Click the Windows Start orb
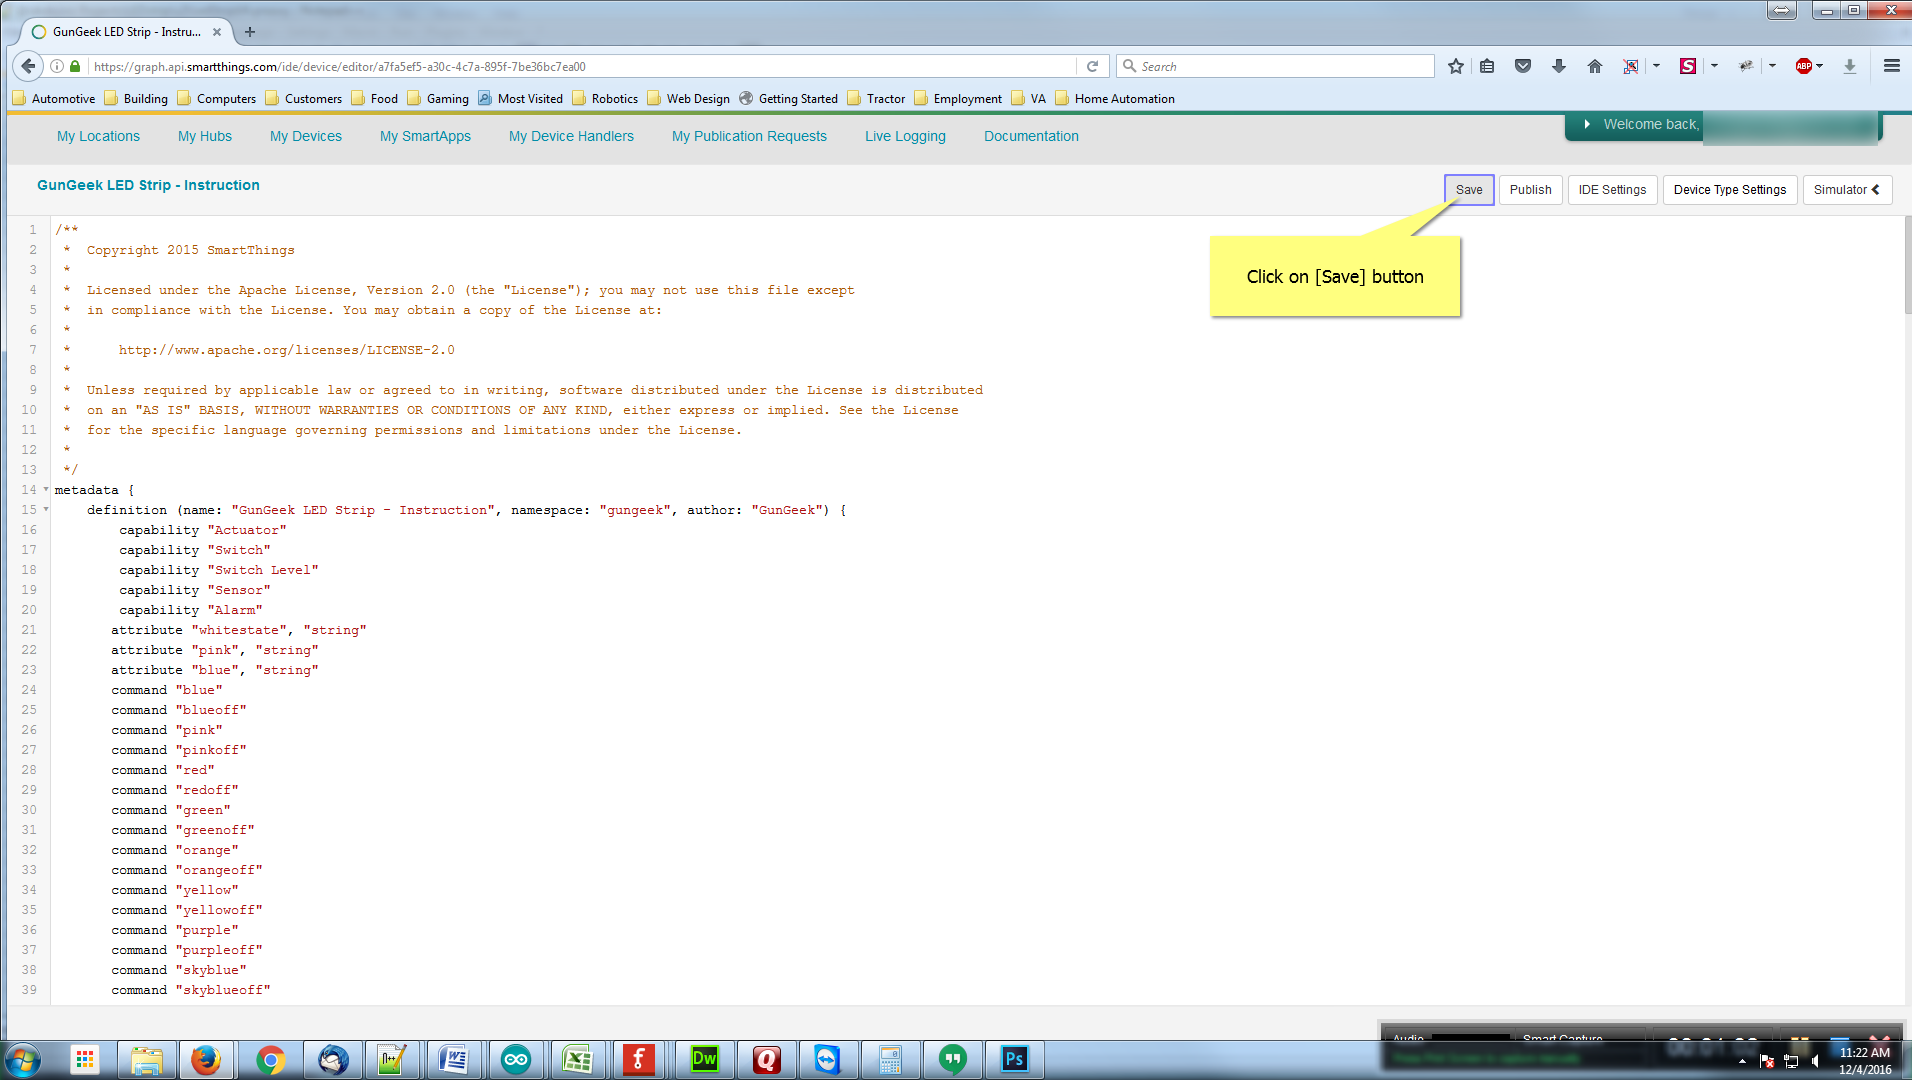Screen dimensions: 1912x1080 [24, 1060]
